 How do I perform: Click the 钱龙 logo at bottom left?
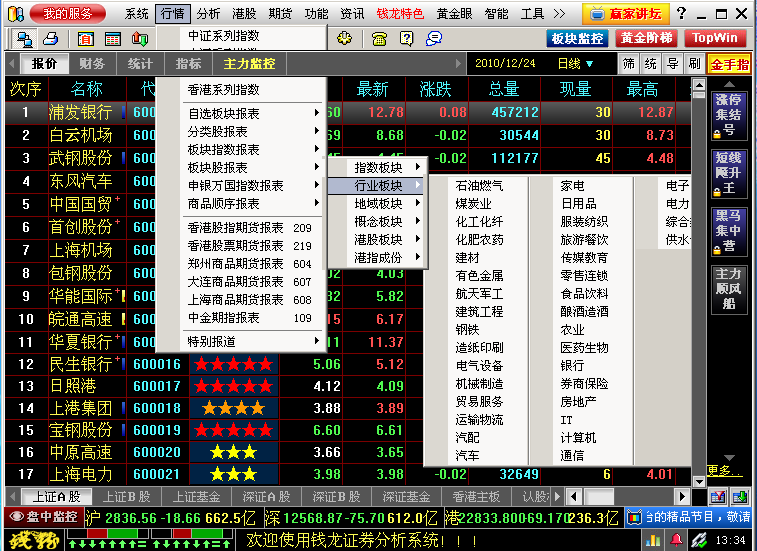tap(34, 540)
